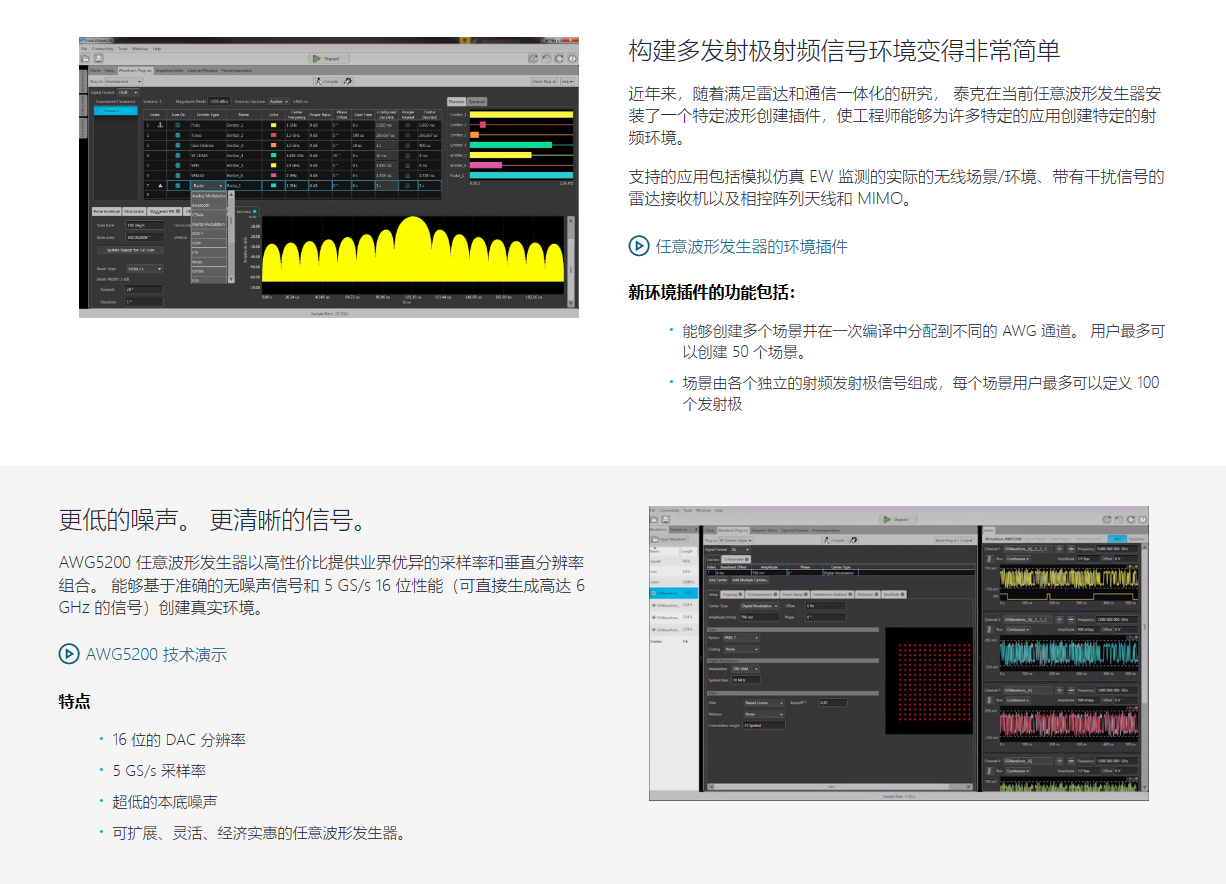Click the paragraph beginning 近年来，随着满足雷达和通信一体化的研究
The image size is (1226, 884).
click(896, 116)
